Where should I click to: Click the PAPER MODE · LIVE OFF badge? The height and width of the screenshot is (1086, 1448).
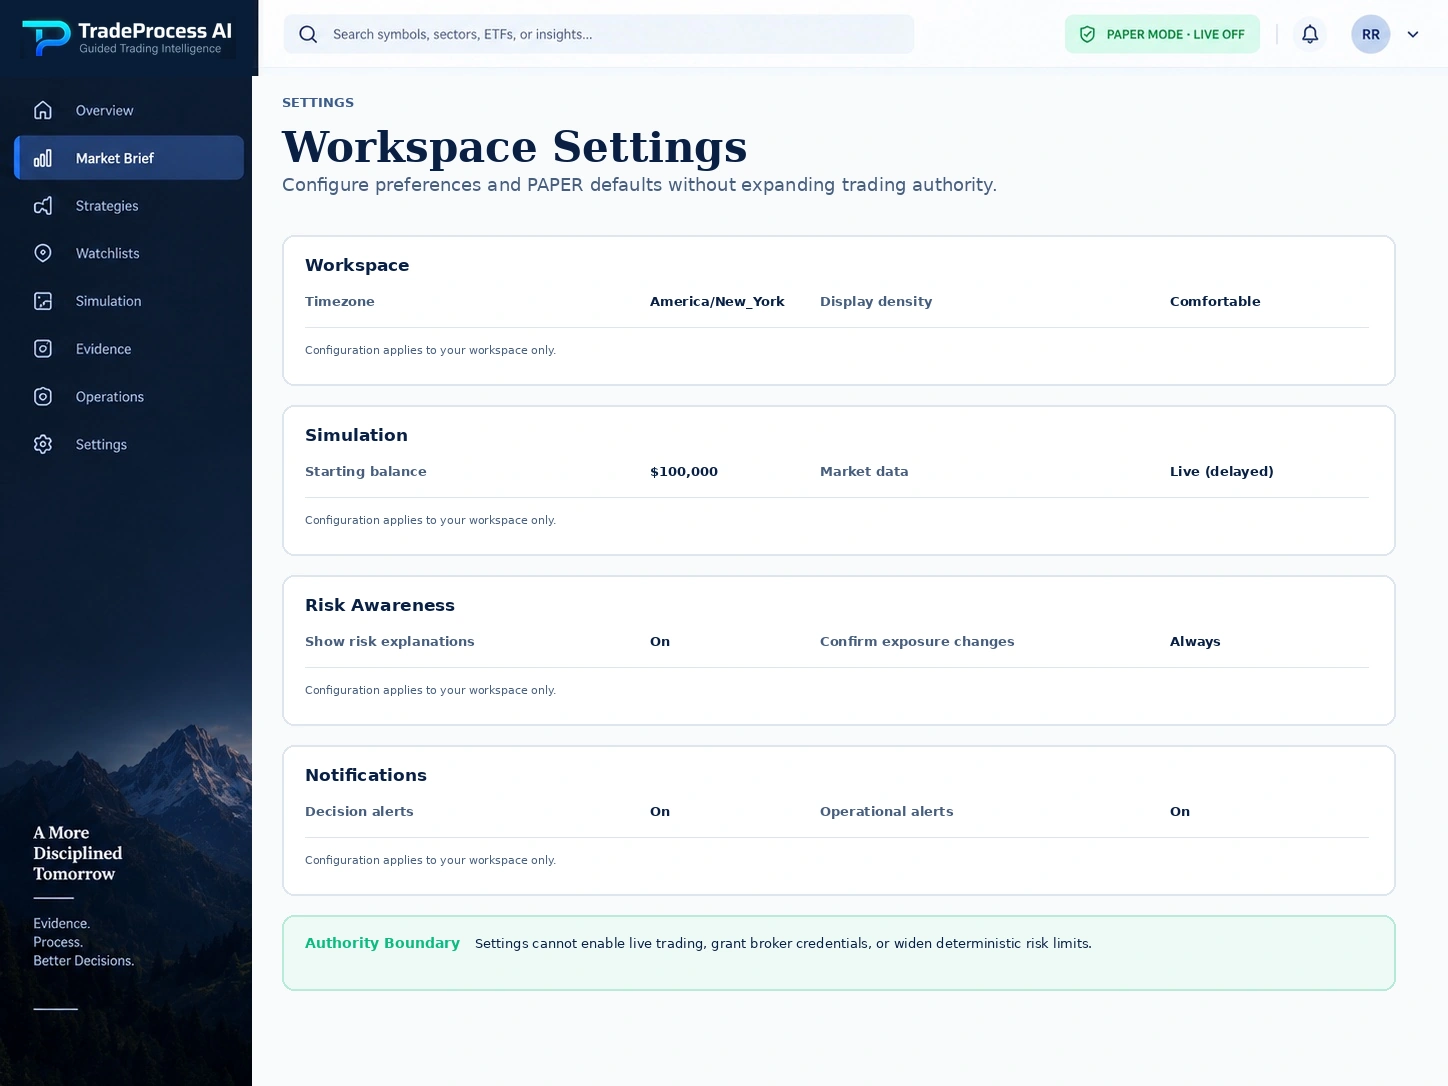(x=1162, y=34)
